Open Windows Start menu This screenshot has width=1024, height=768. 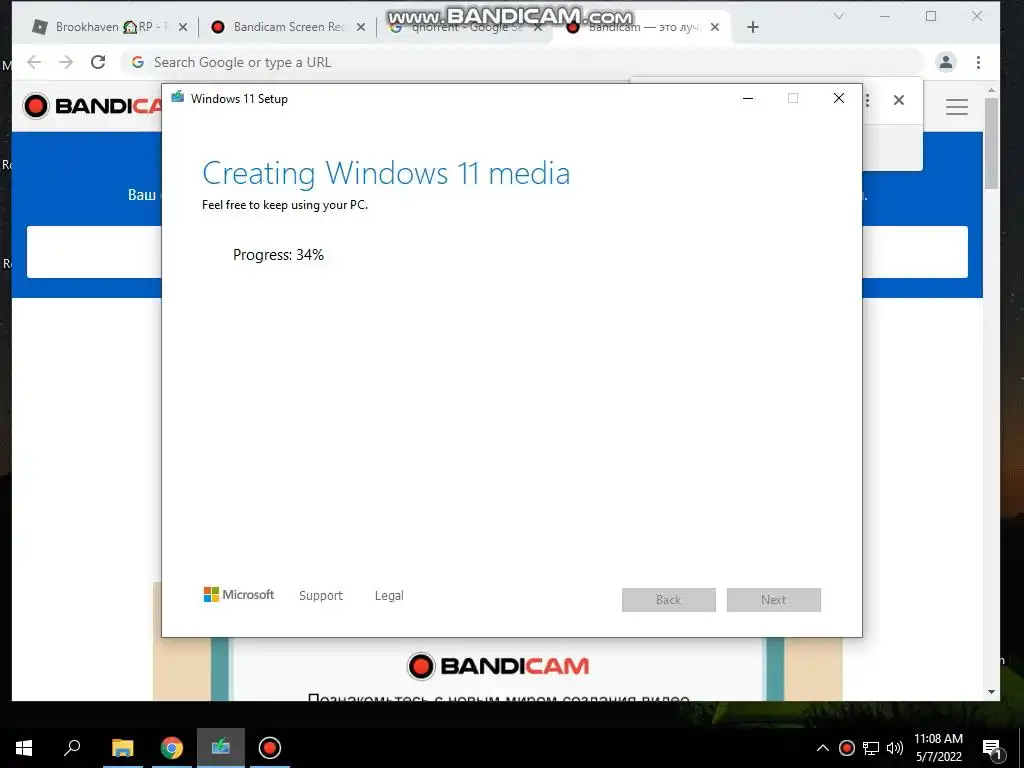click(24, 748)
